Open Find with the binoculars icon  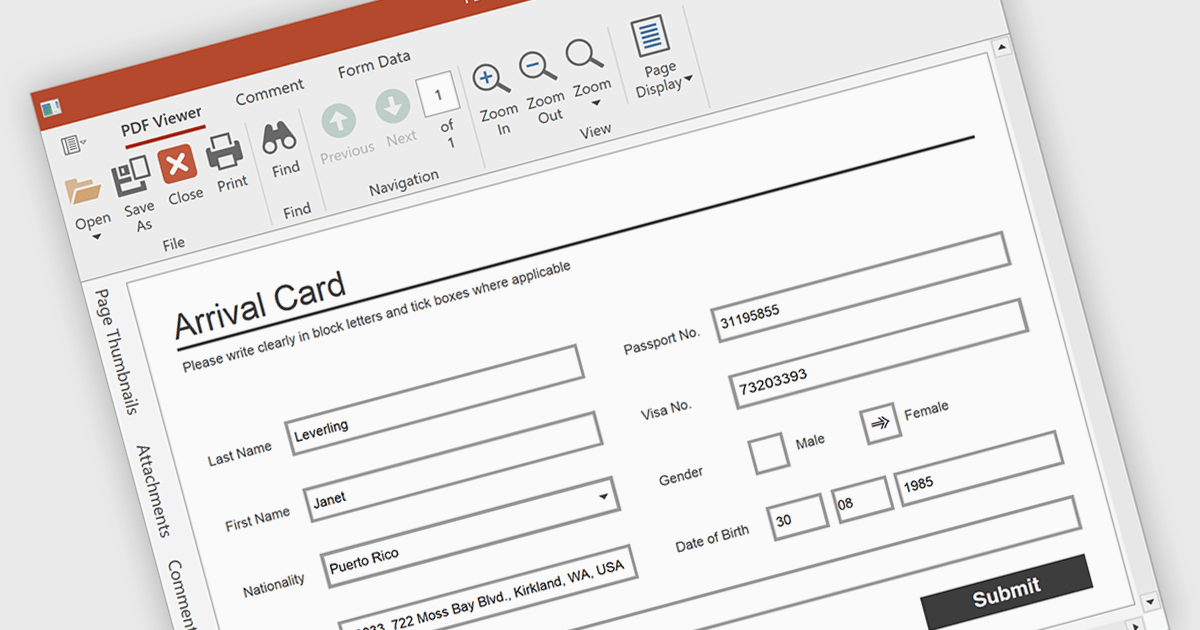(x=279, y=138)
